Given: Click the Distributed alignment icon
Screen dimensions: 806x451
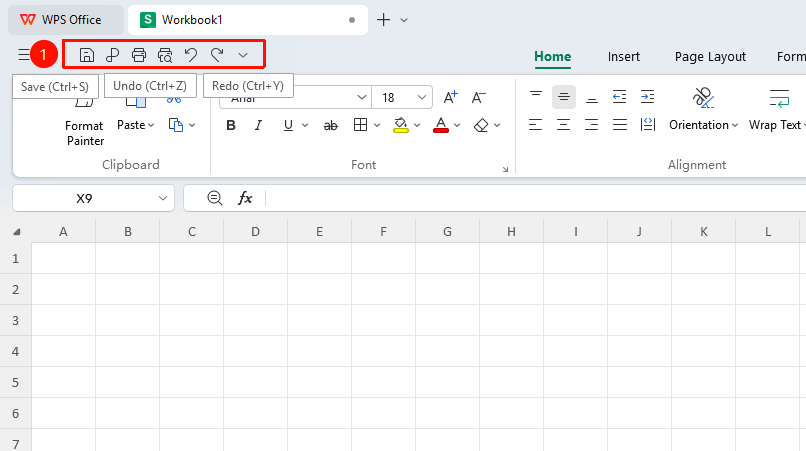Looking at the screenshot, I should tap(648, 125).
